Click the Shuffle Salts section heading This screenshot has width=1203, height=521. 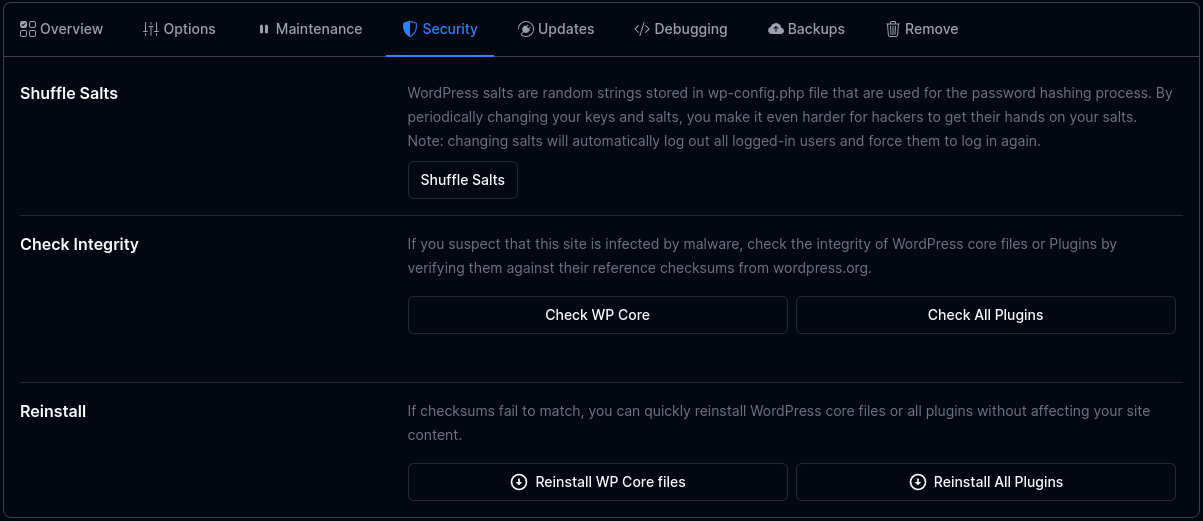coord(69,93)
